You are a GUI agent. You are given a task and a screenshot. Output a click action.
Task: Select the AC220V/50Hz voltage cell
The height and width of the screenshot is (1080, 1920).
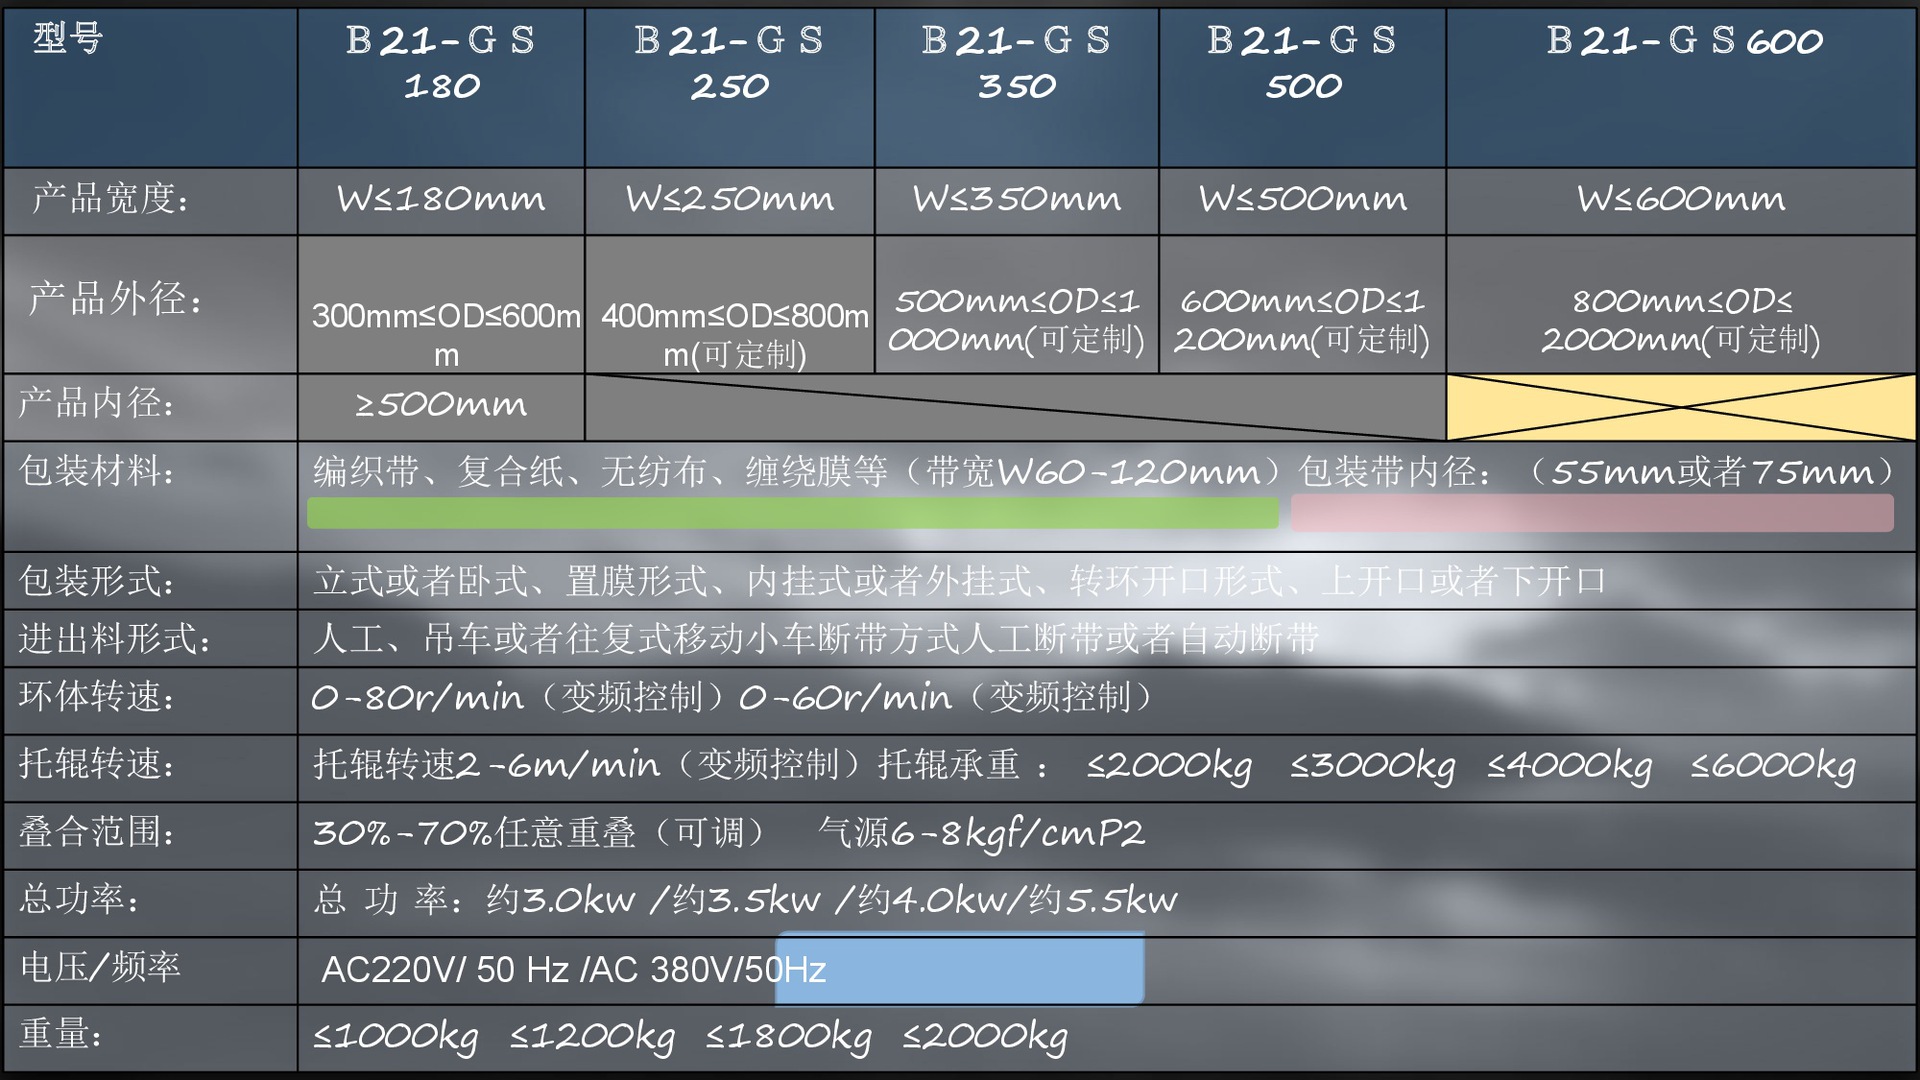(x=575, y=968)
